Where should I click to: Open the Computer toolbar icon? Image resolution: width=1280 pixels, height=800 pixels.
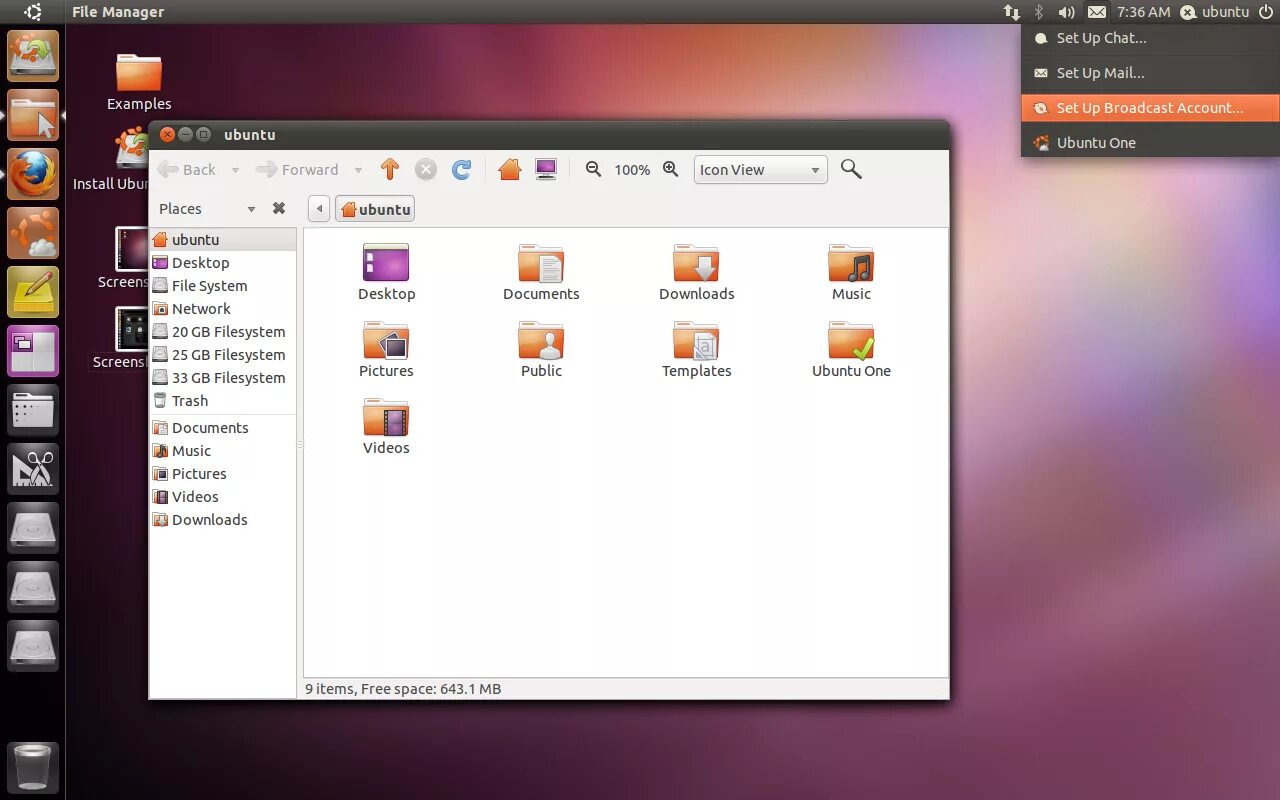(x=546, y=170)
